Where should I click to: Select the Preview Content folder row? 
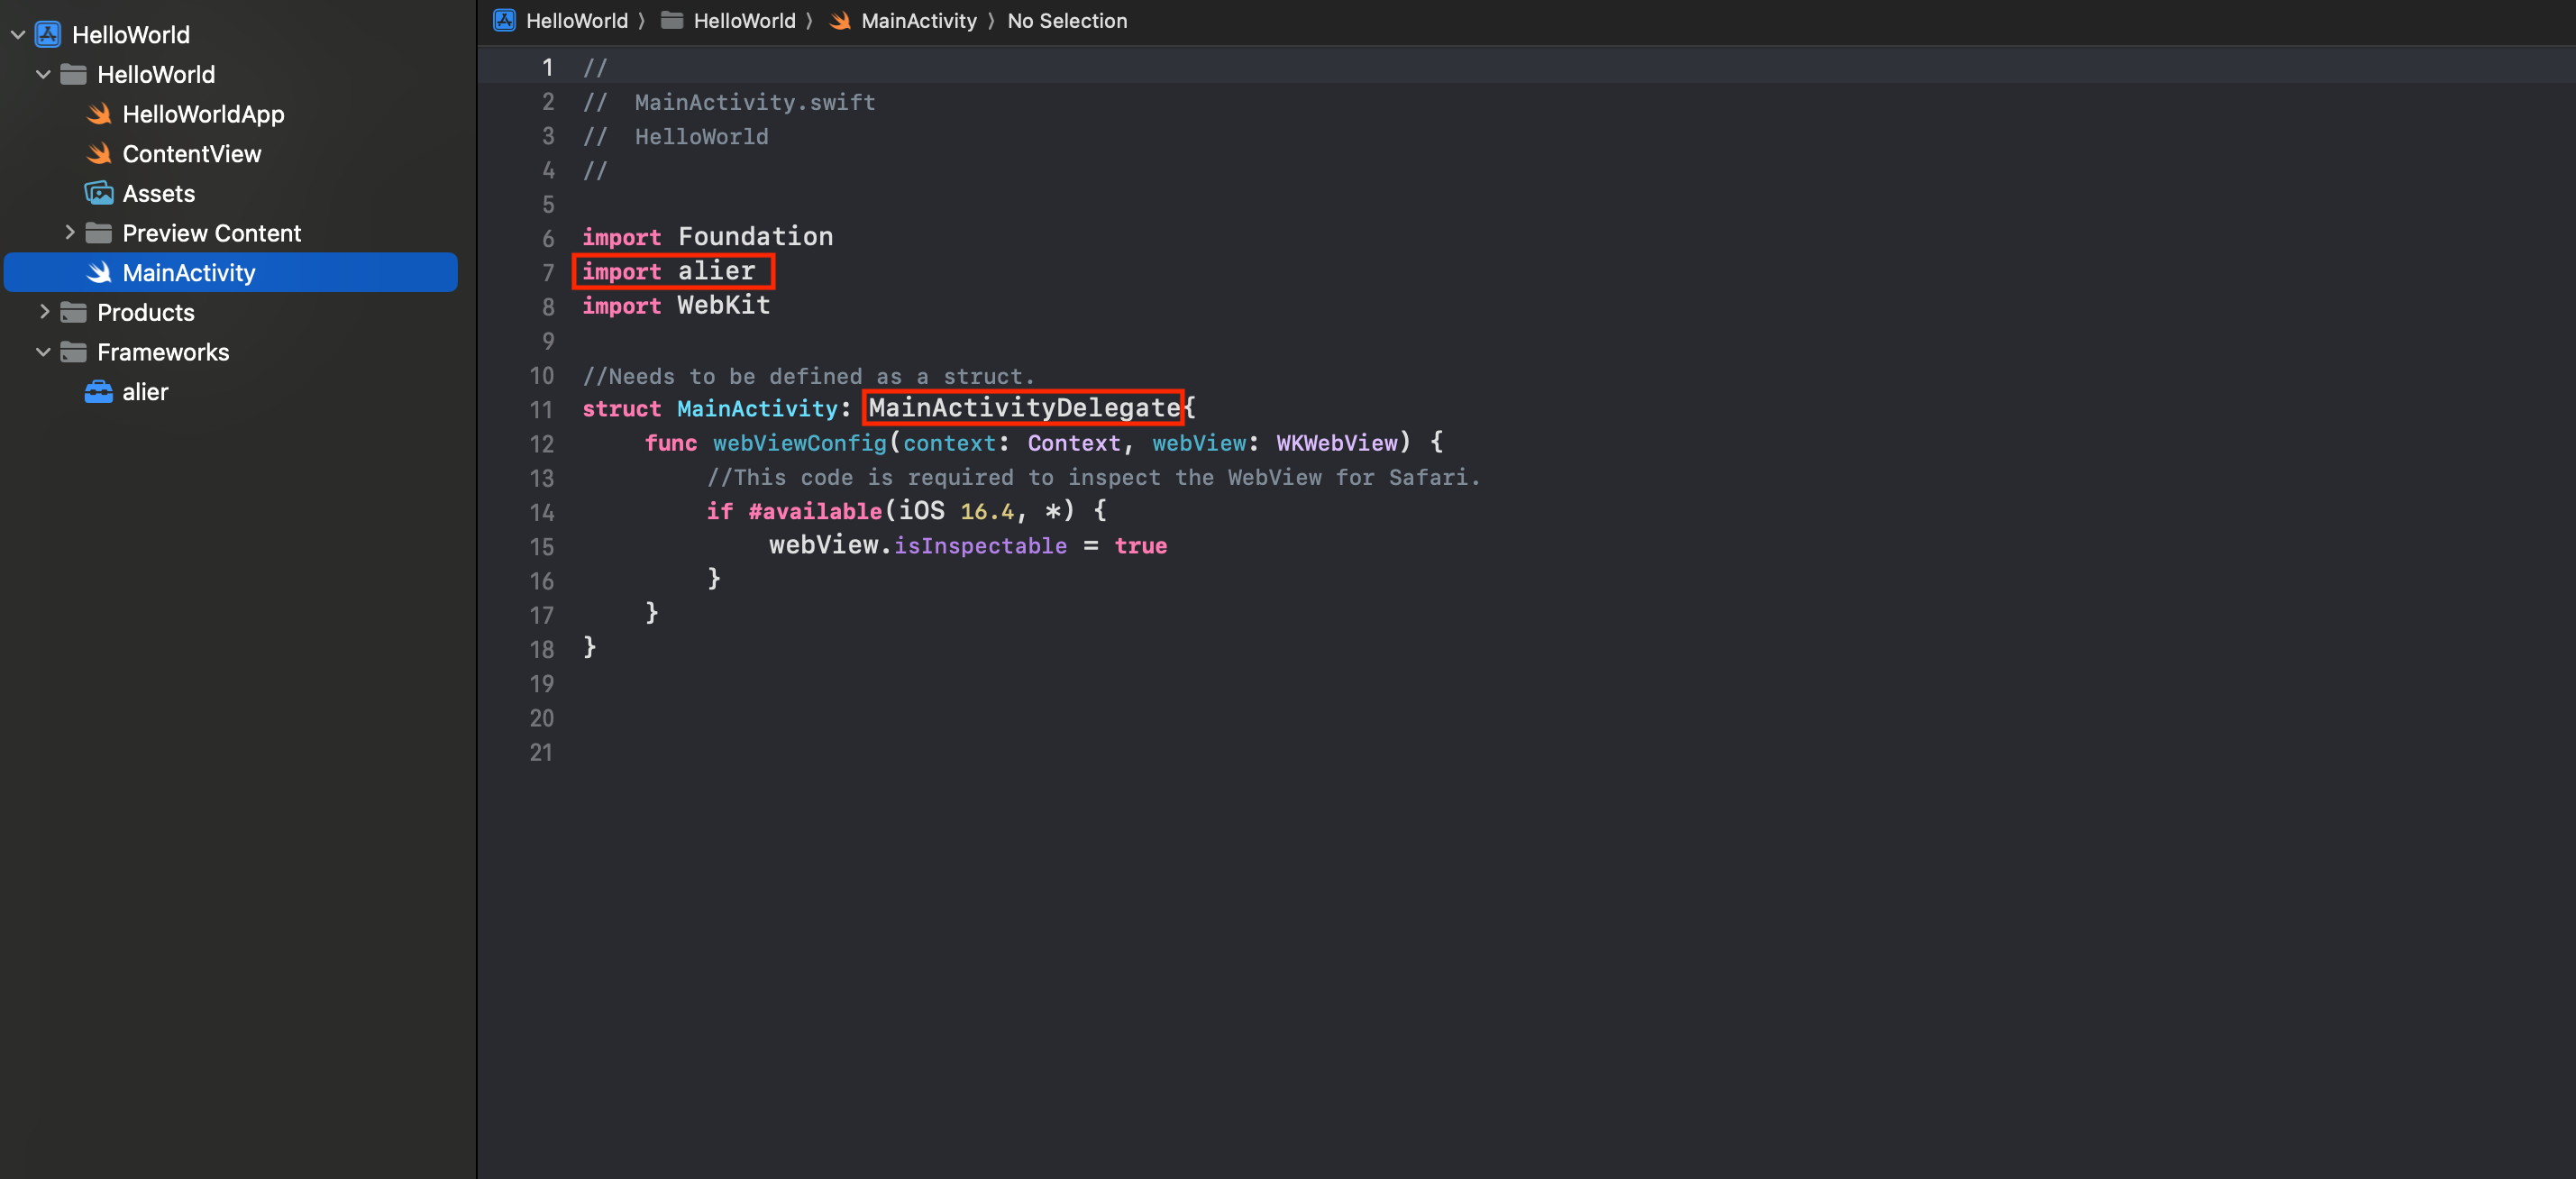212,232
